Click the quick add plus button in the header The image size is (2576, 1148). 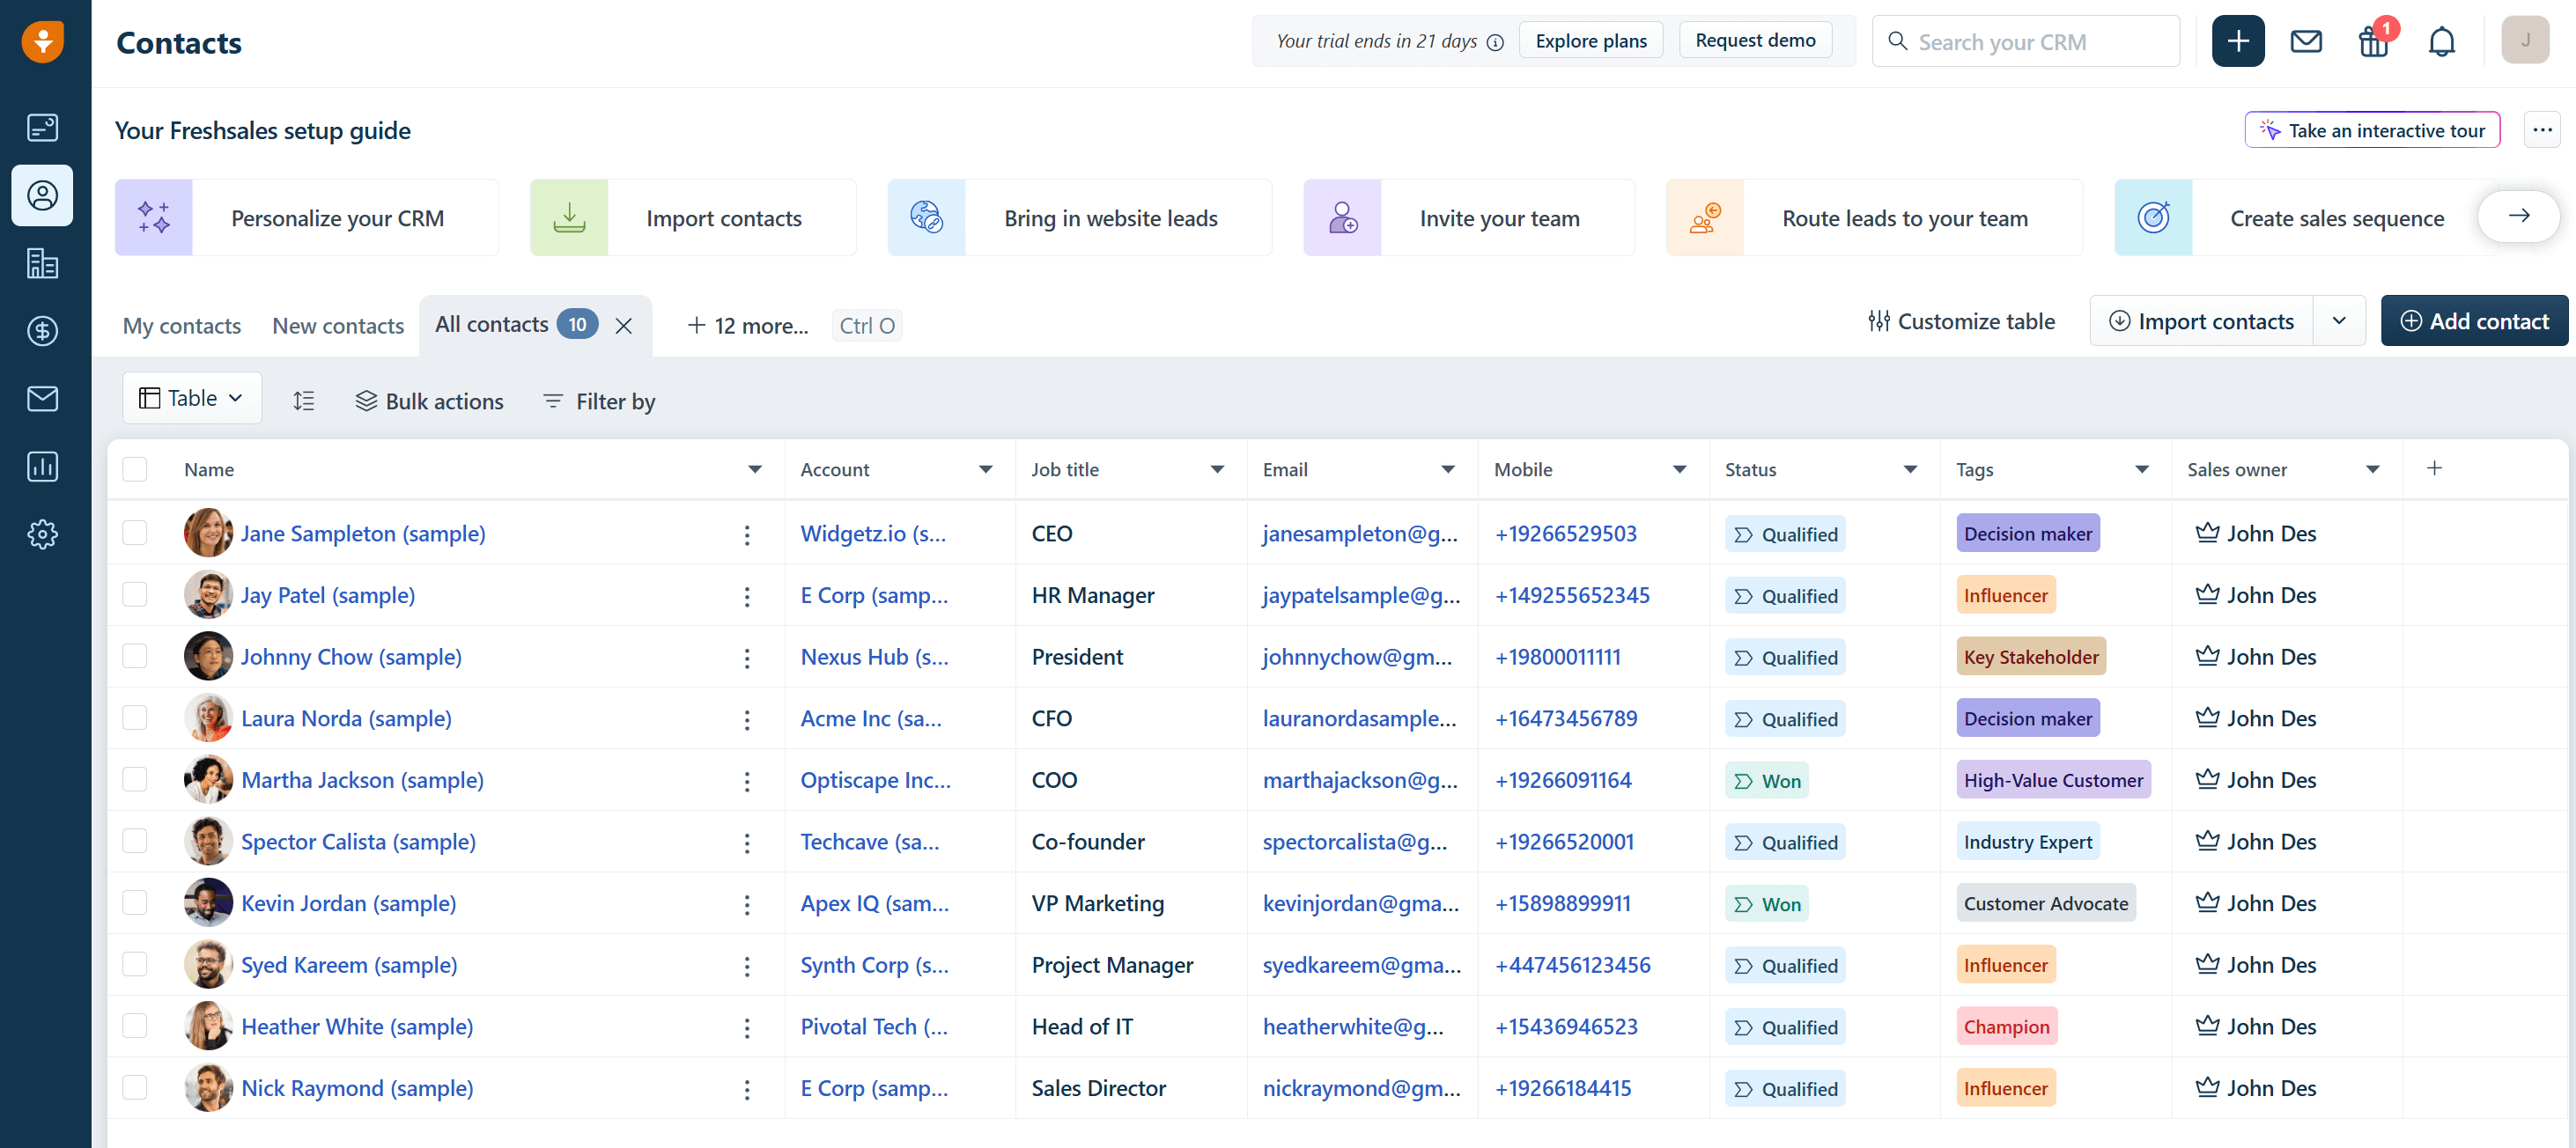point(2238,41)
